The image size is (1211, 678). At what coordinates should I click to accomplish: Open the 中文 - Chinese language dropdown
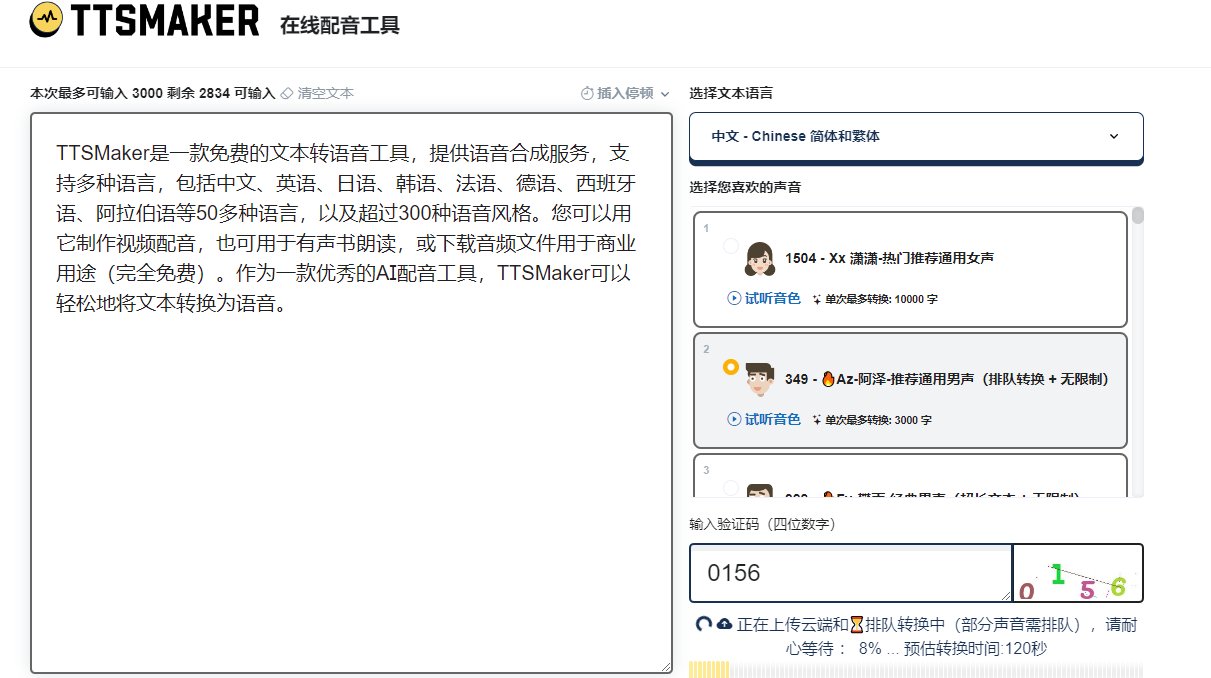[915, 136]
